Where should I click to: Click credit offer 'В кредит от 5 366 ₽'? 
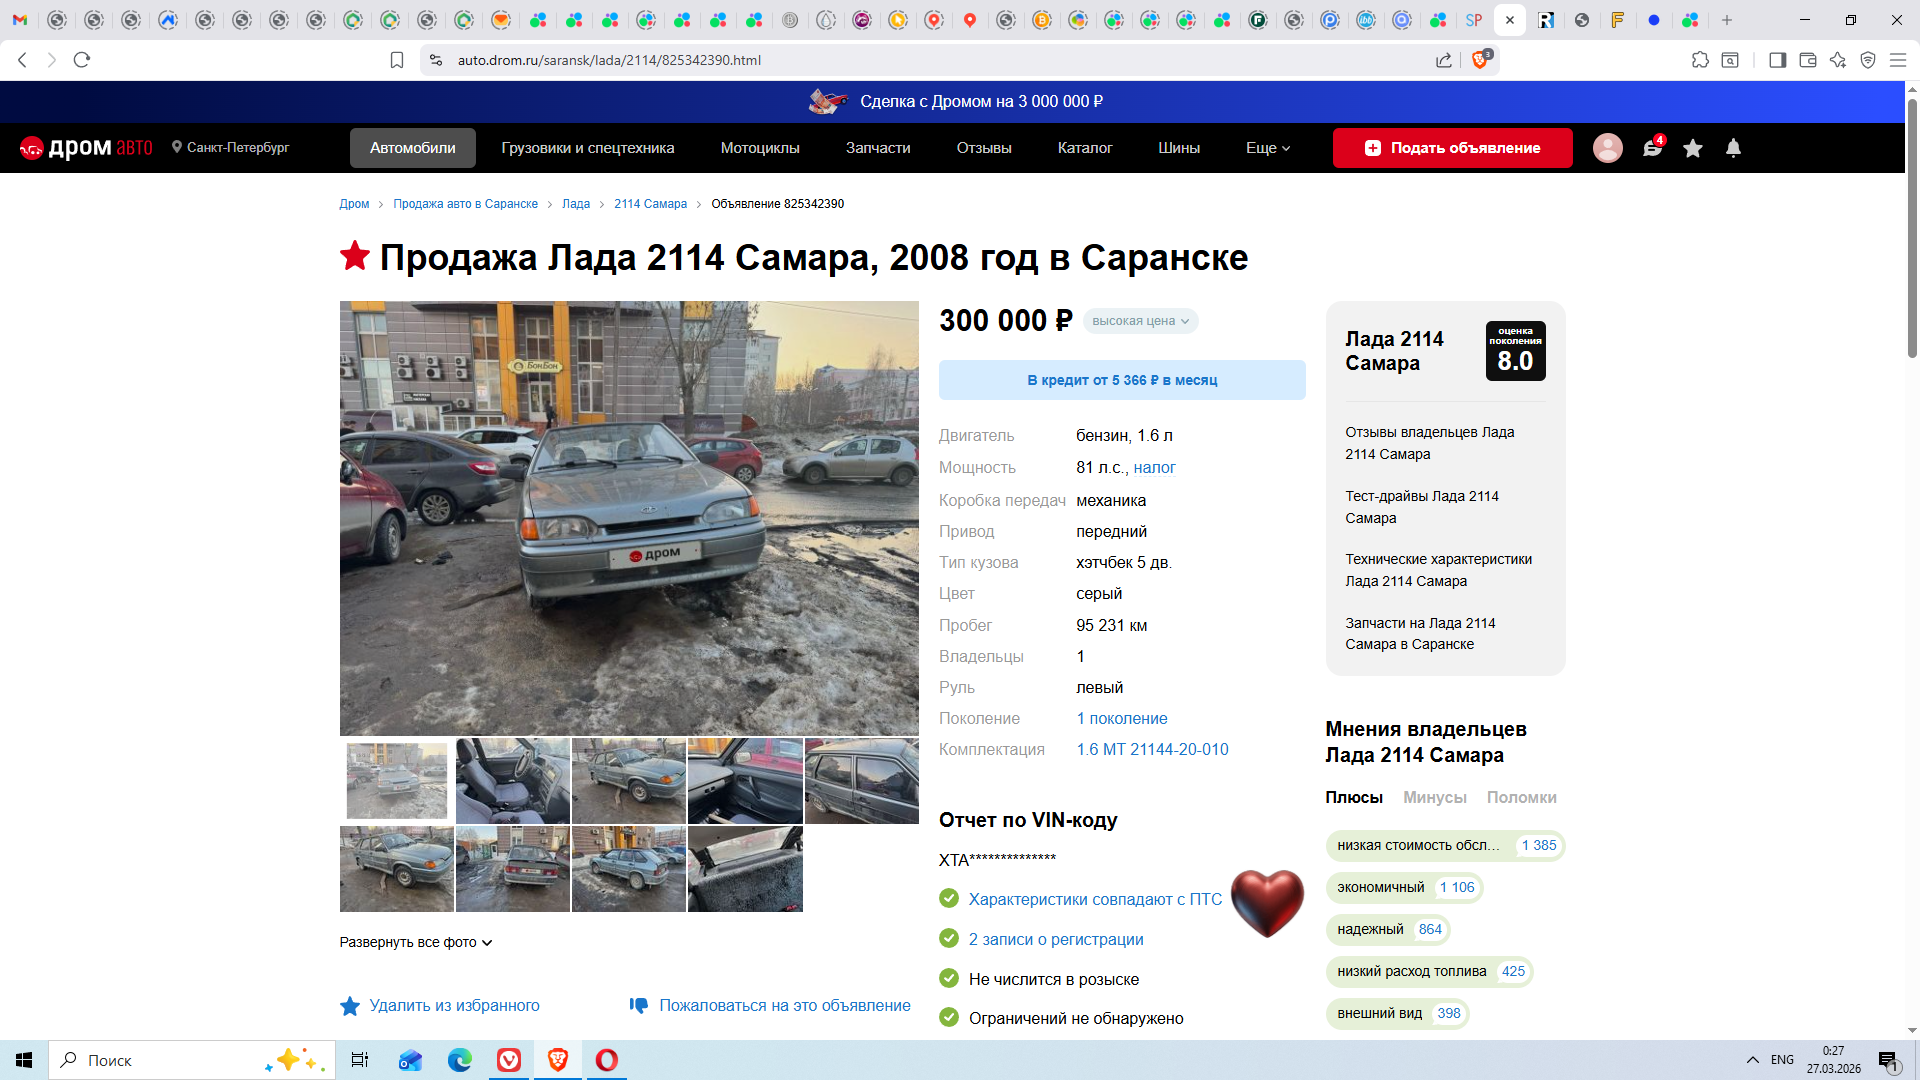pos(1121,380)
